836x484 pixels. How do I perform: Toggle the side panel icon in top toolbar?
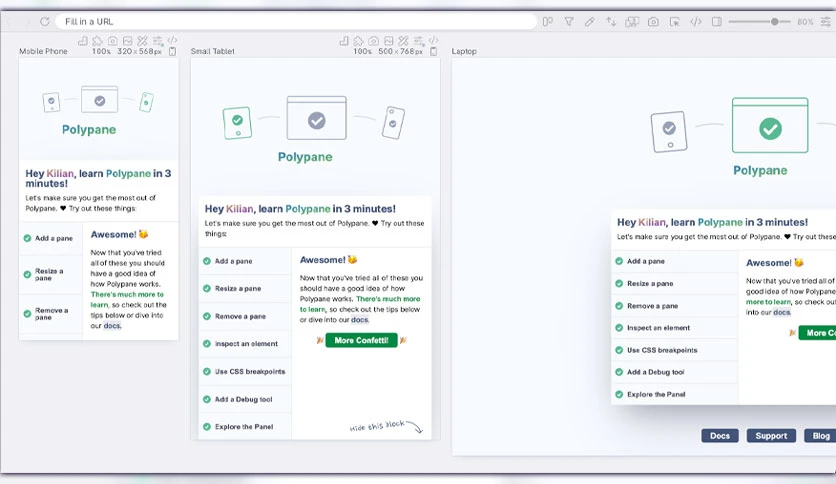click(x=717, y=22)
